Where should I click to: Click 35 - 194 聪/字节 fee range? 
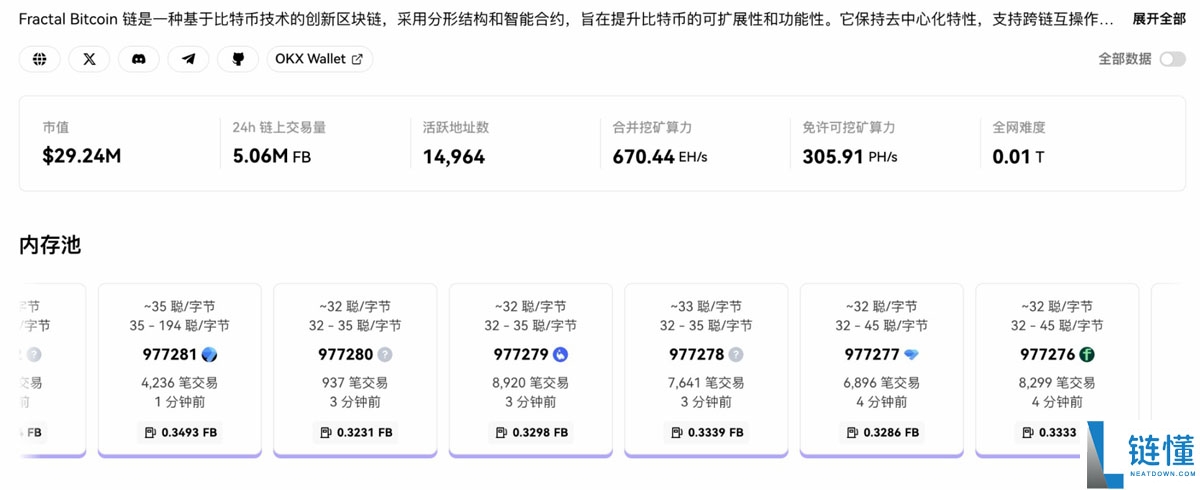point(180,326)
